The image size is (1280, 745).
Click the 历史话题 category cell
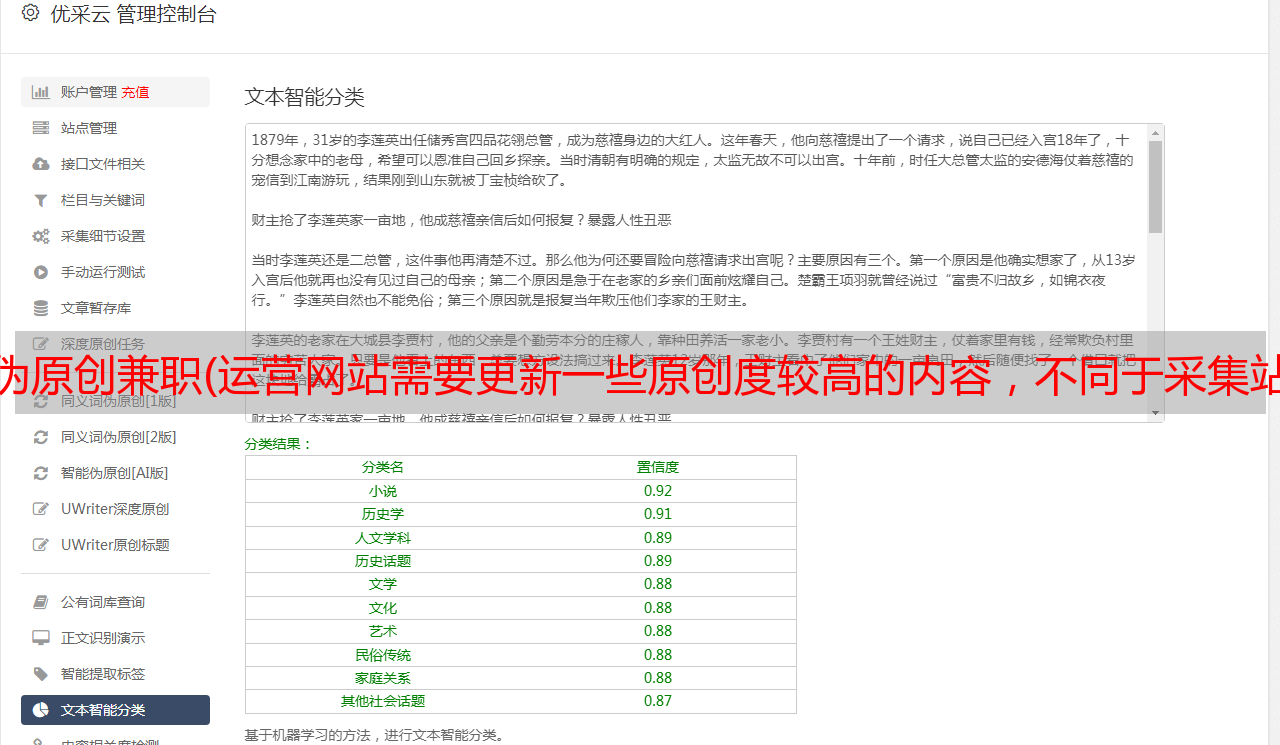pyautogui.click(x=383, y=561)
